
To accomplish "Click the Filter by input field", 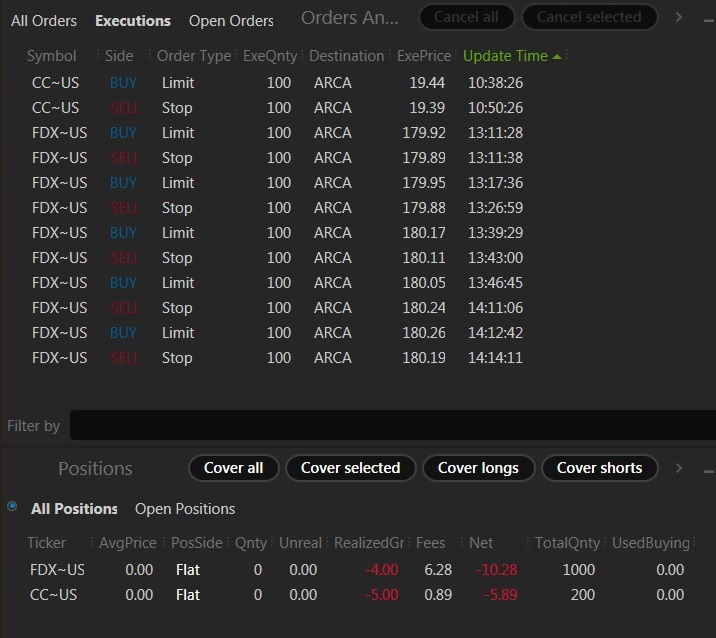I will click(393, 425).
